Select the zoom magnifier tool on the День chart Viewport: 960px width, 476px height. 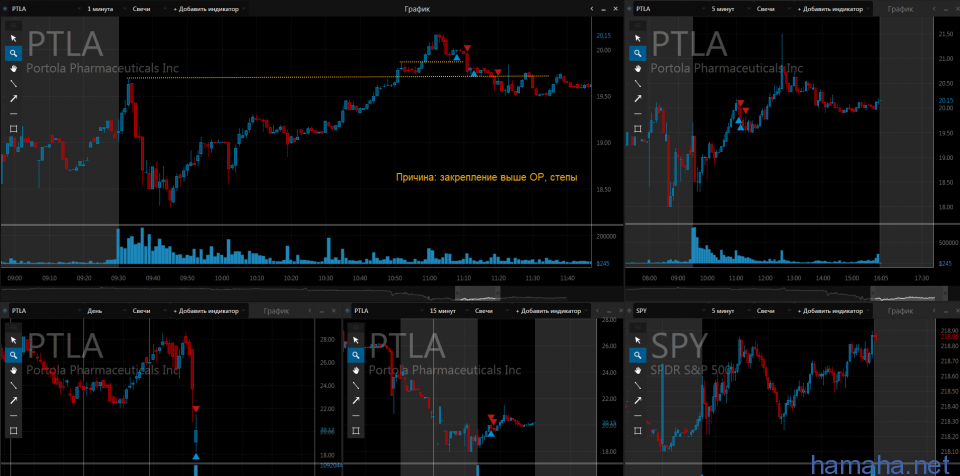point(13,355)
